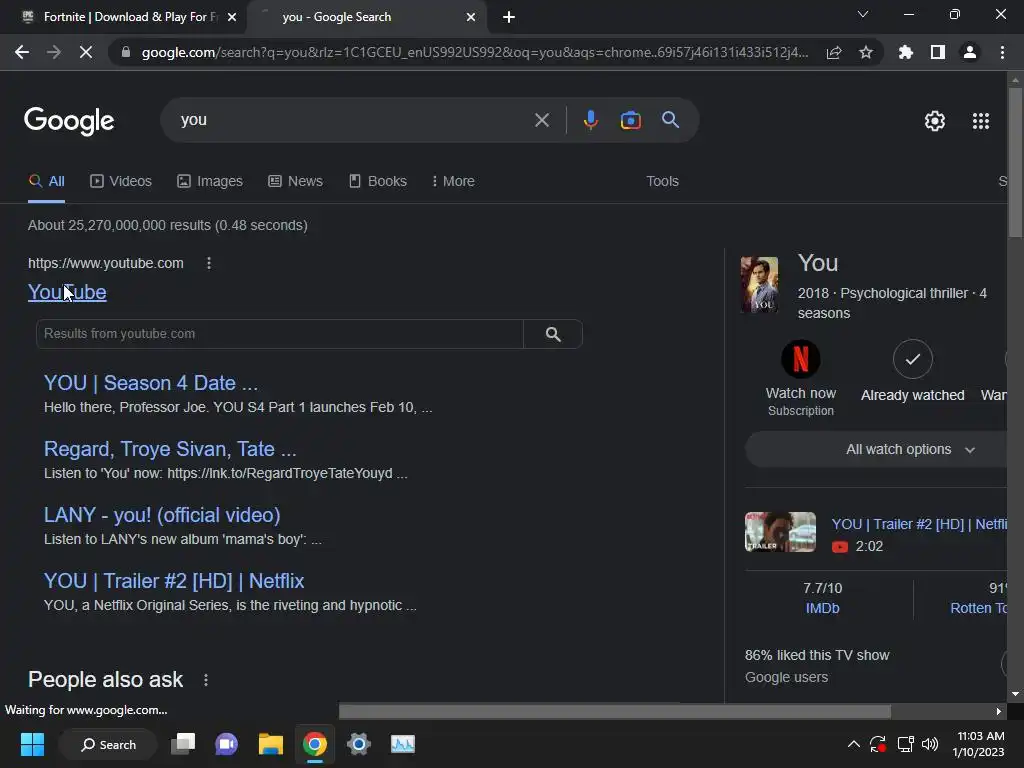Close the you - Google Search tab

[471, 17]
